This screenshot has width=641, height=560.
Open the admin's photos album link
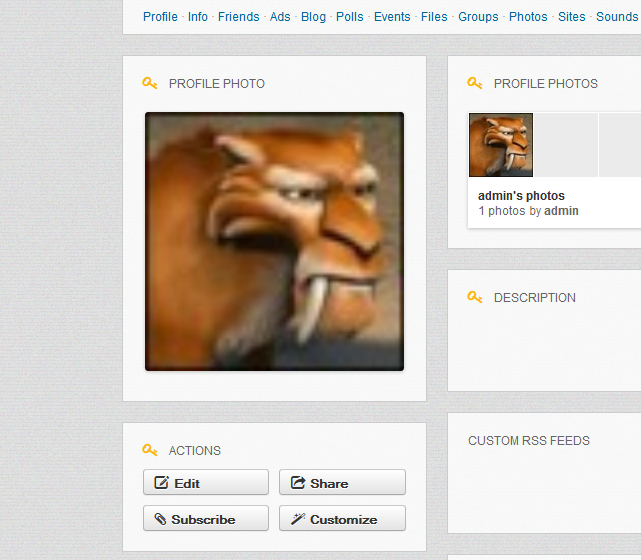(521, 196)
